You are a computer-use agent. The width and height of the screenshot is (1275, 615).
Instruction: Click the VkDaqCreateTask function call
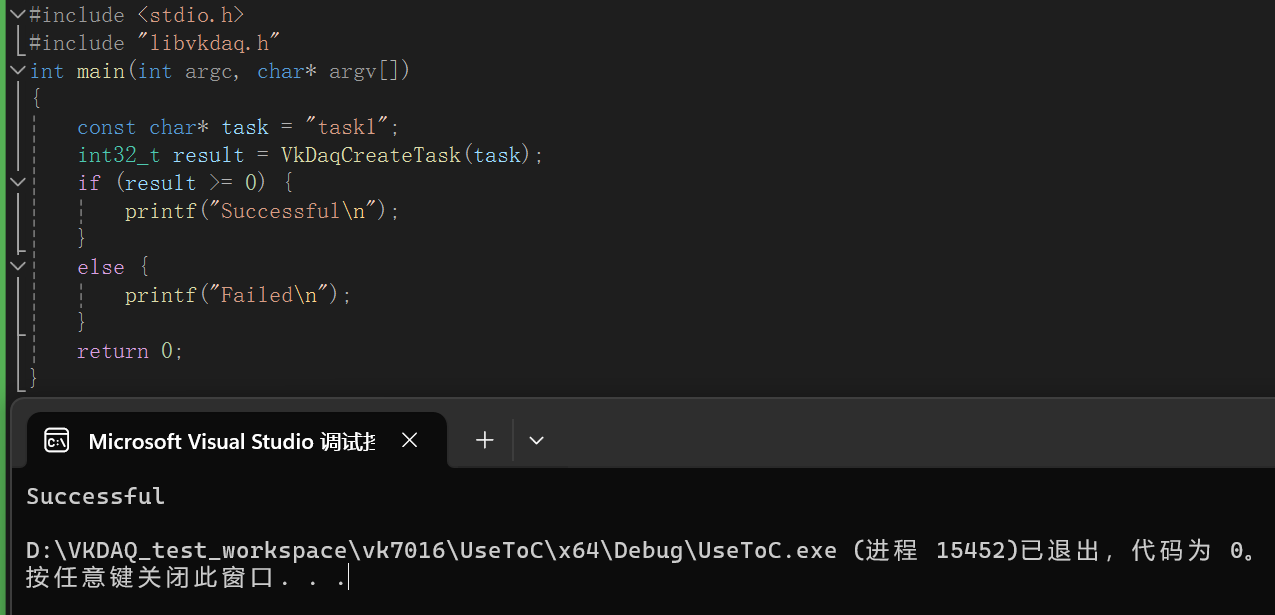(371, 155)
